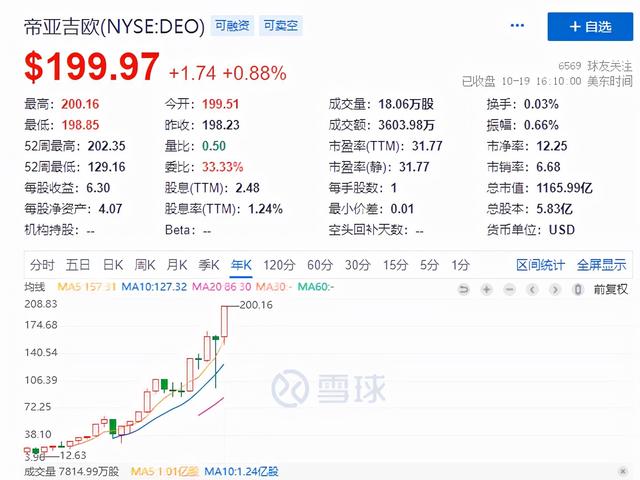Click the 52周最高 202.35 value
Viewport: 640px width, 480px height.
(x=107, y=146)
